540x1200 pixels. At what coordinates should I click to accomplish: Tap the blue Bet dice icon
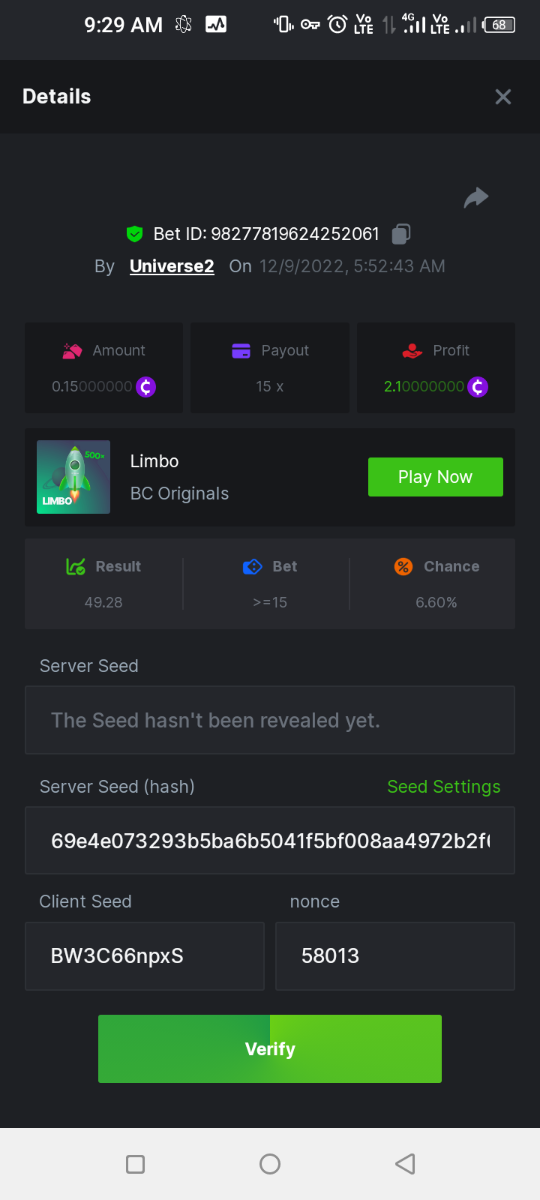tap(252, 566)
